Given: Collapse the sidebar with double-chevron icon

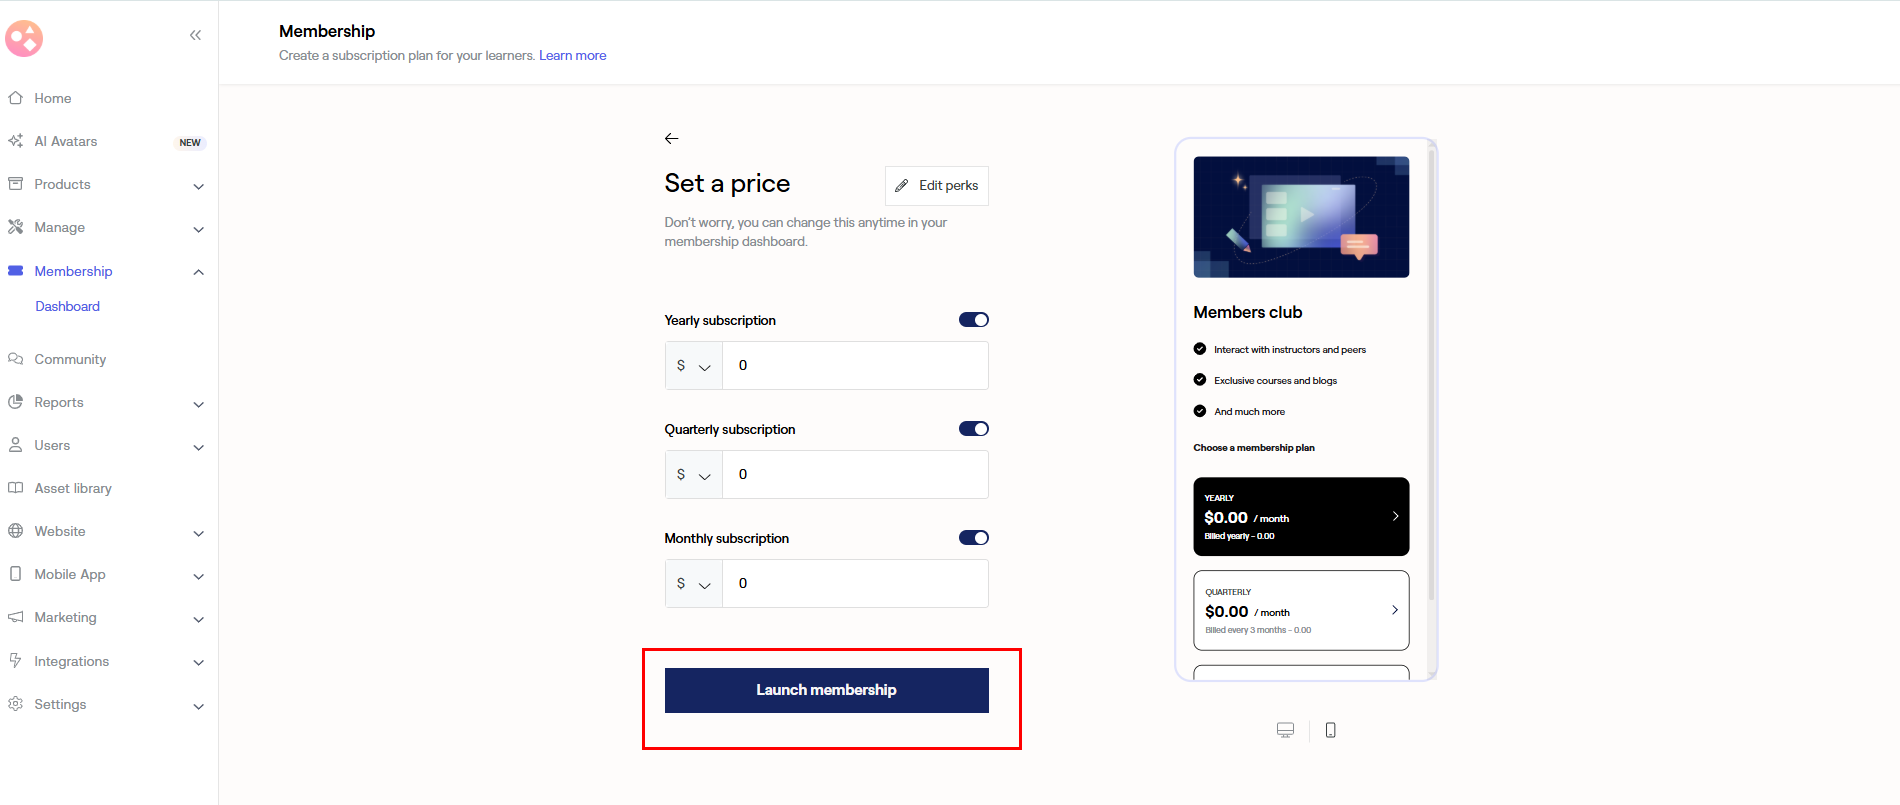Looking at the screenshot, I should (195, 35).
